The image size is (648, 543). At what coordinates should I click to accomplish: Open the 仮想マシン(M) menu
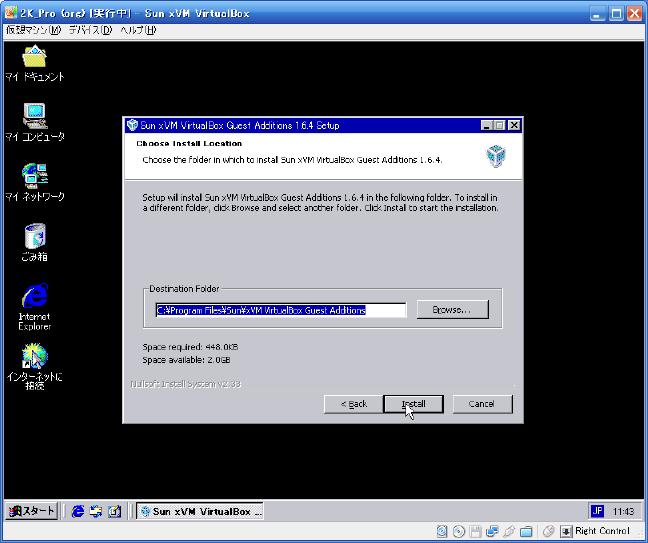pos(33,30)
